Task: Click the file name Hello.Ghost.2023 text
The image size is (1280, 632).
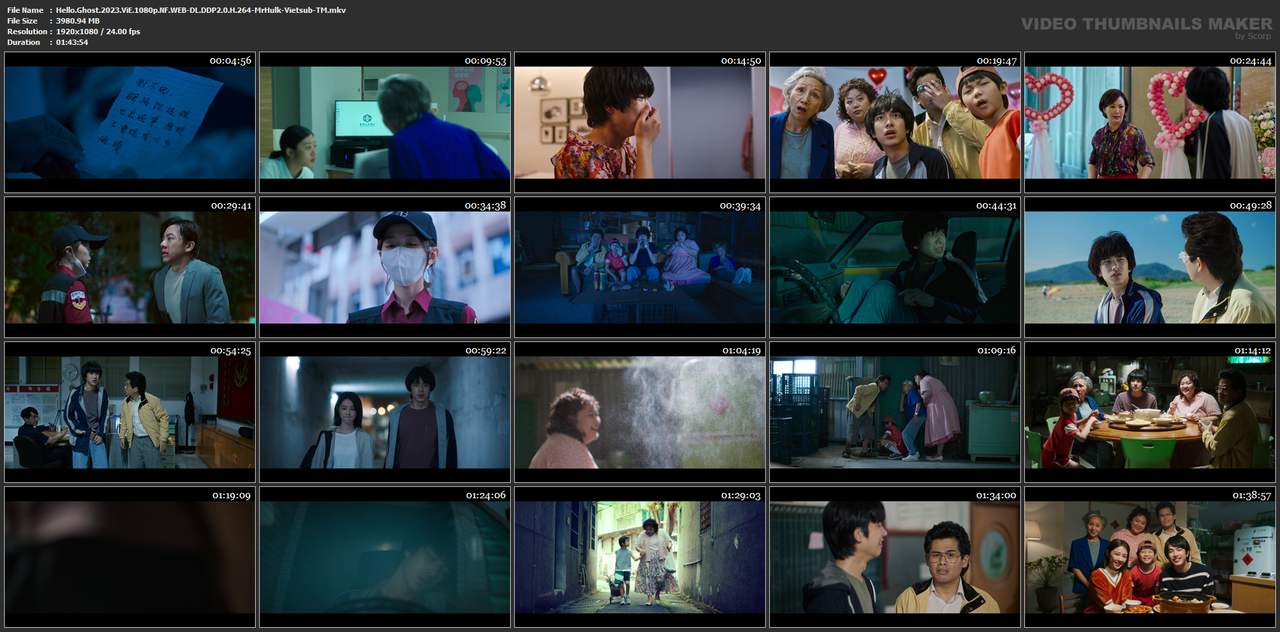Action: (x=201, y=10)
